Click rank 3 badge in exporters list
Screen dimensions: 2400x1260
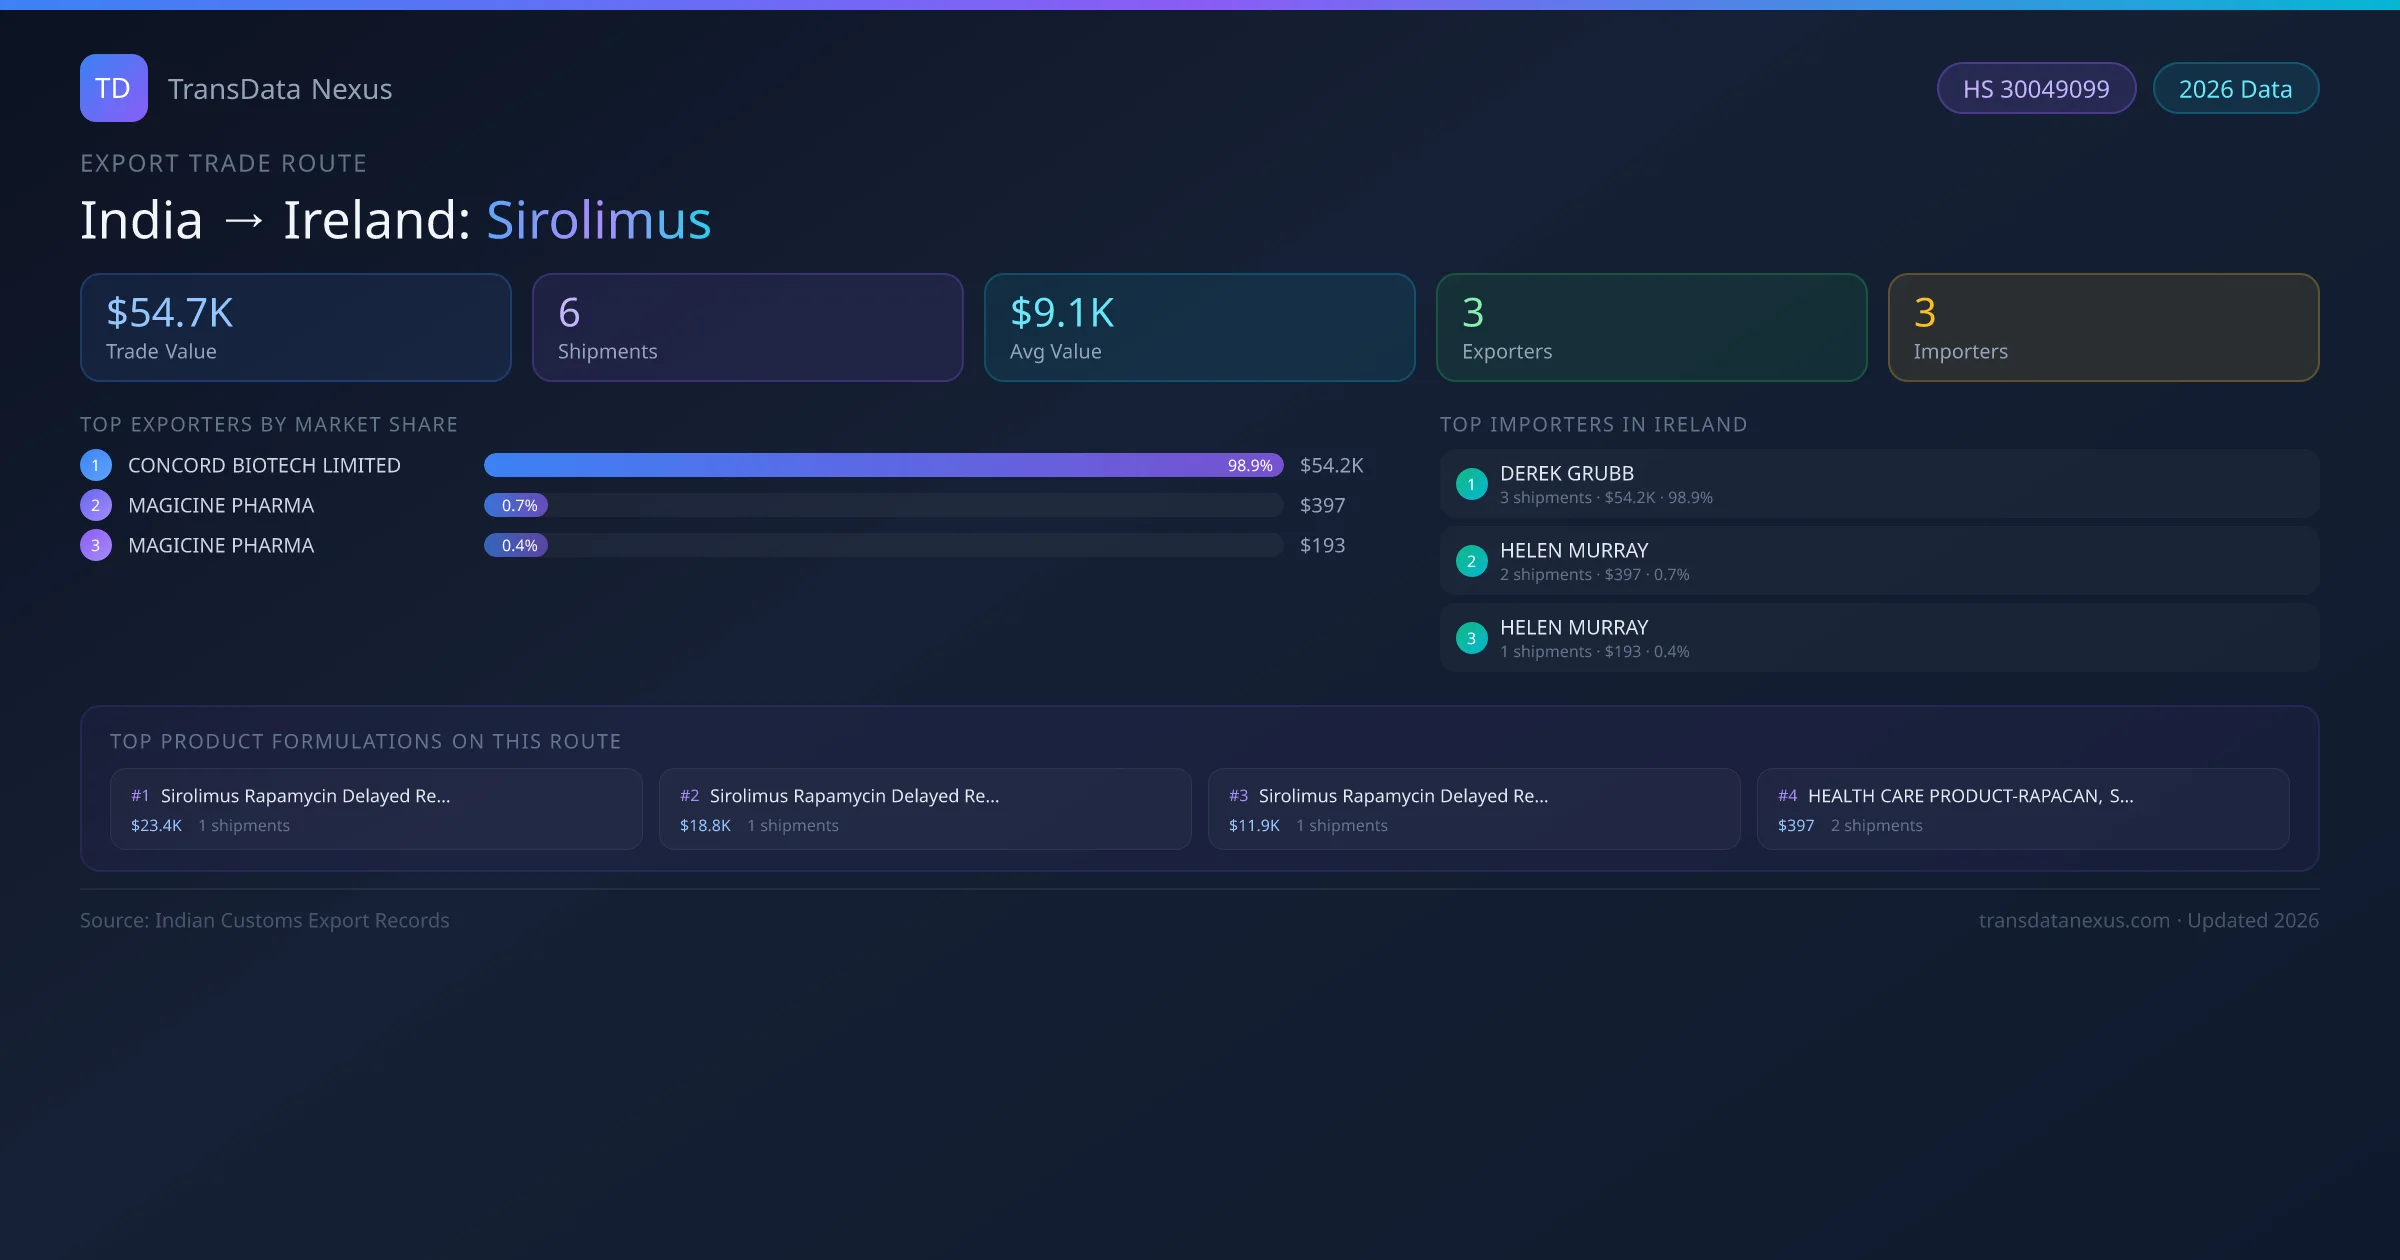(96, 545)
